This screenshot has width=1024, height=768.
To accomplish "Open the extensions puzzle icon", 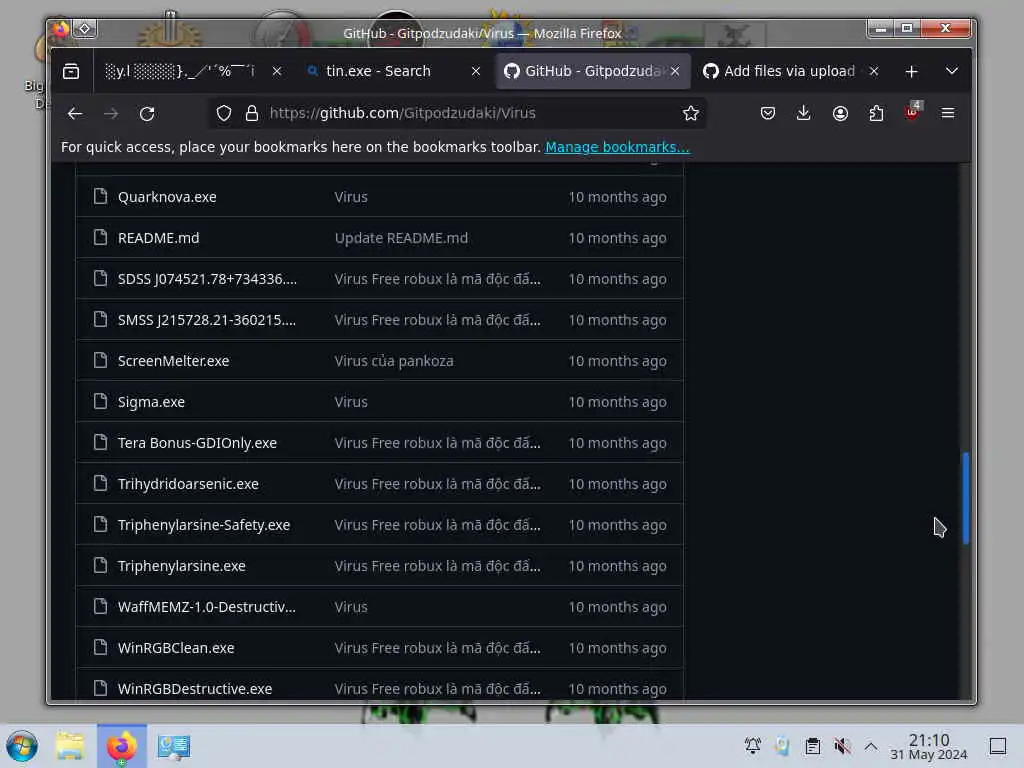I will [876, 113].
